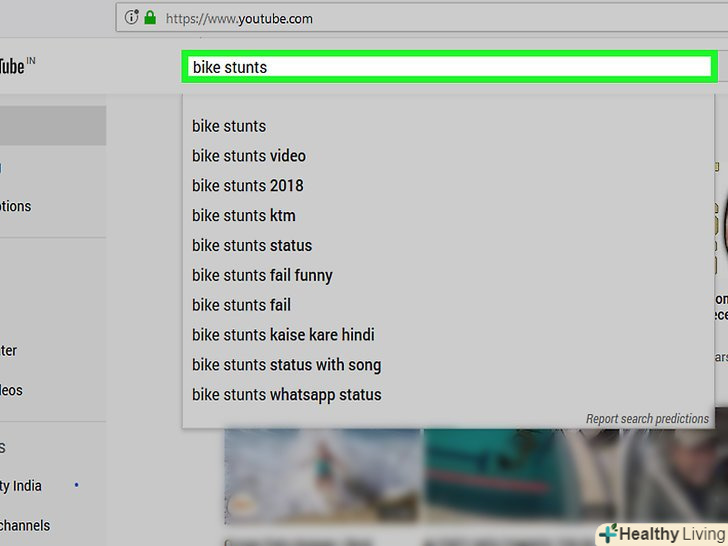This screenshot has width=728, height=546.
Task: Open 'Report search predictions' link
Action: click(x=647, y=419)
